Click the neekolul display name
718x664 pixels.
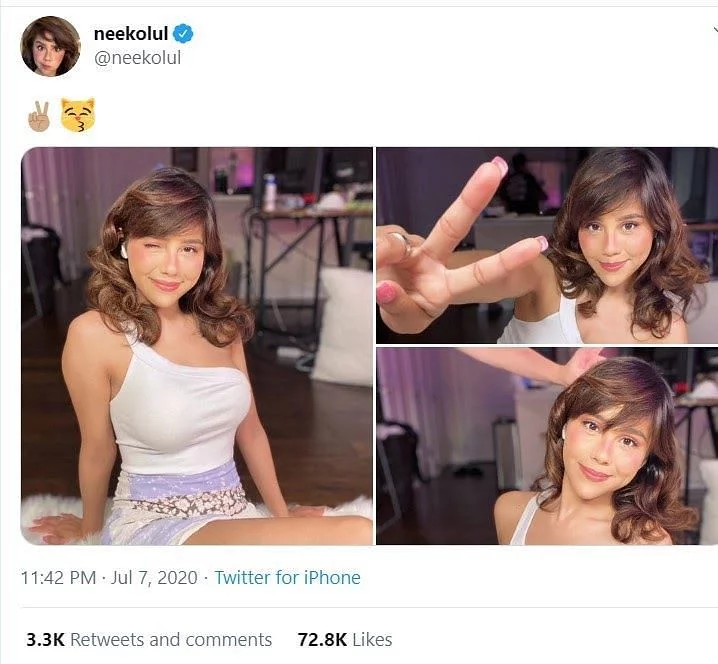pyautogui.click(x=131, y=34)
